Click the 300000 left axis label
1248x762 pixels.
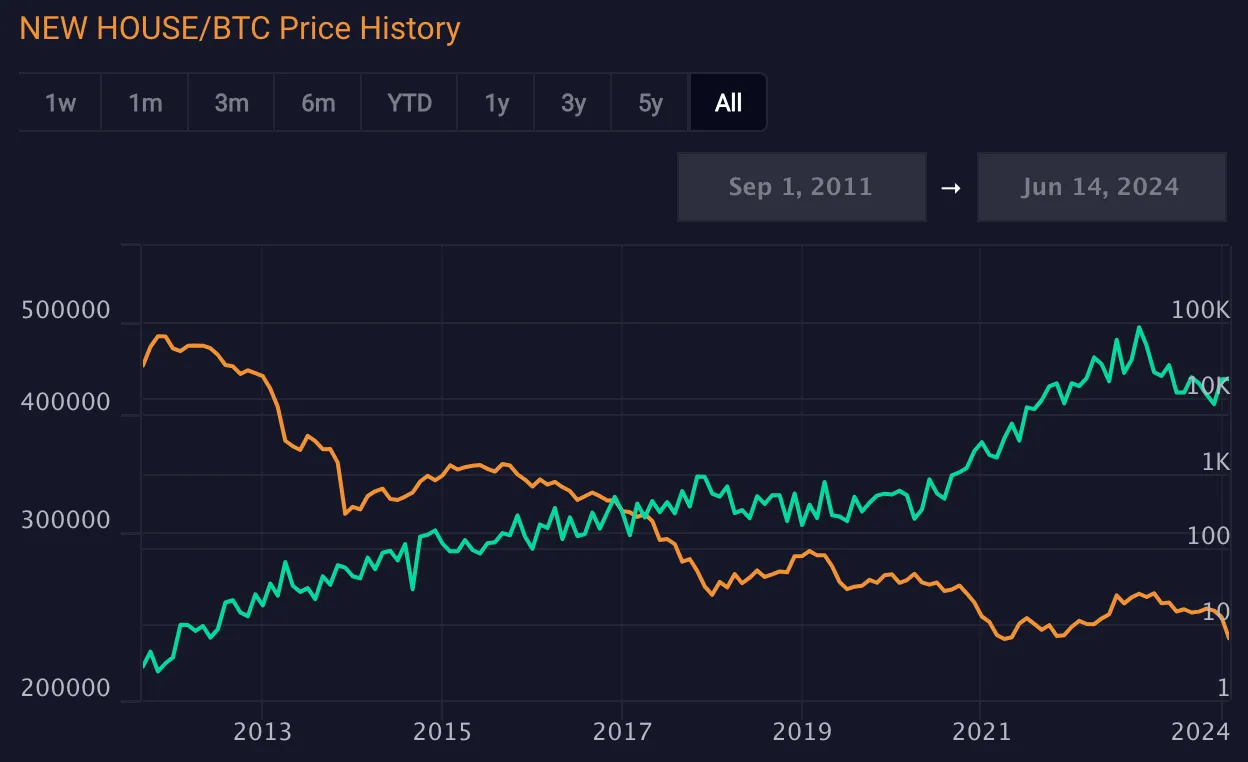[x=66, y=521]
